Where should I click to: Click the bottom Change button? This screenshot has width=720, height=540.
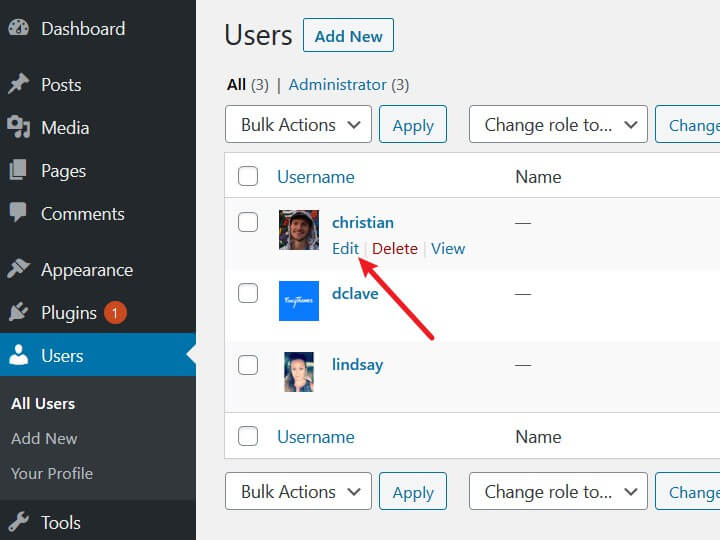[x=688, y=491]
